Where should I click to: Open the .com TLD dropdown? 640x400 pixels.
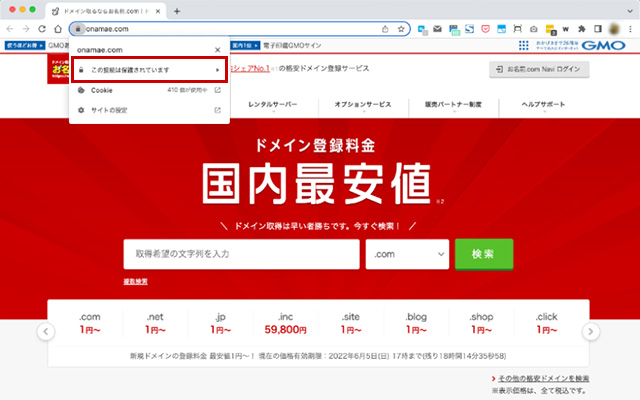click(x=407, y=254)
